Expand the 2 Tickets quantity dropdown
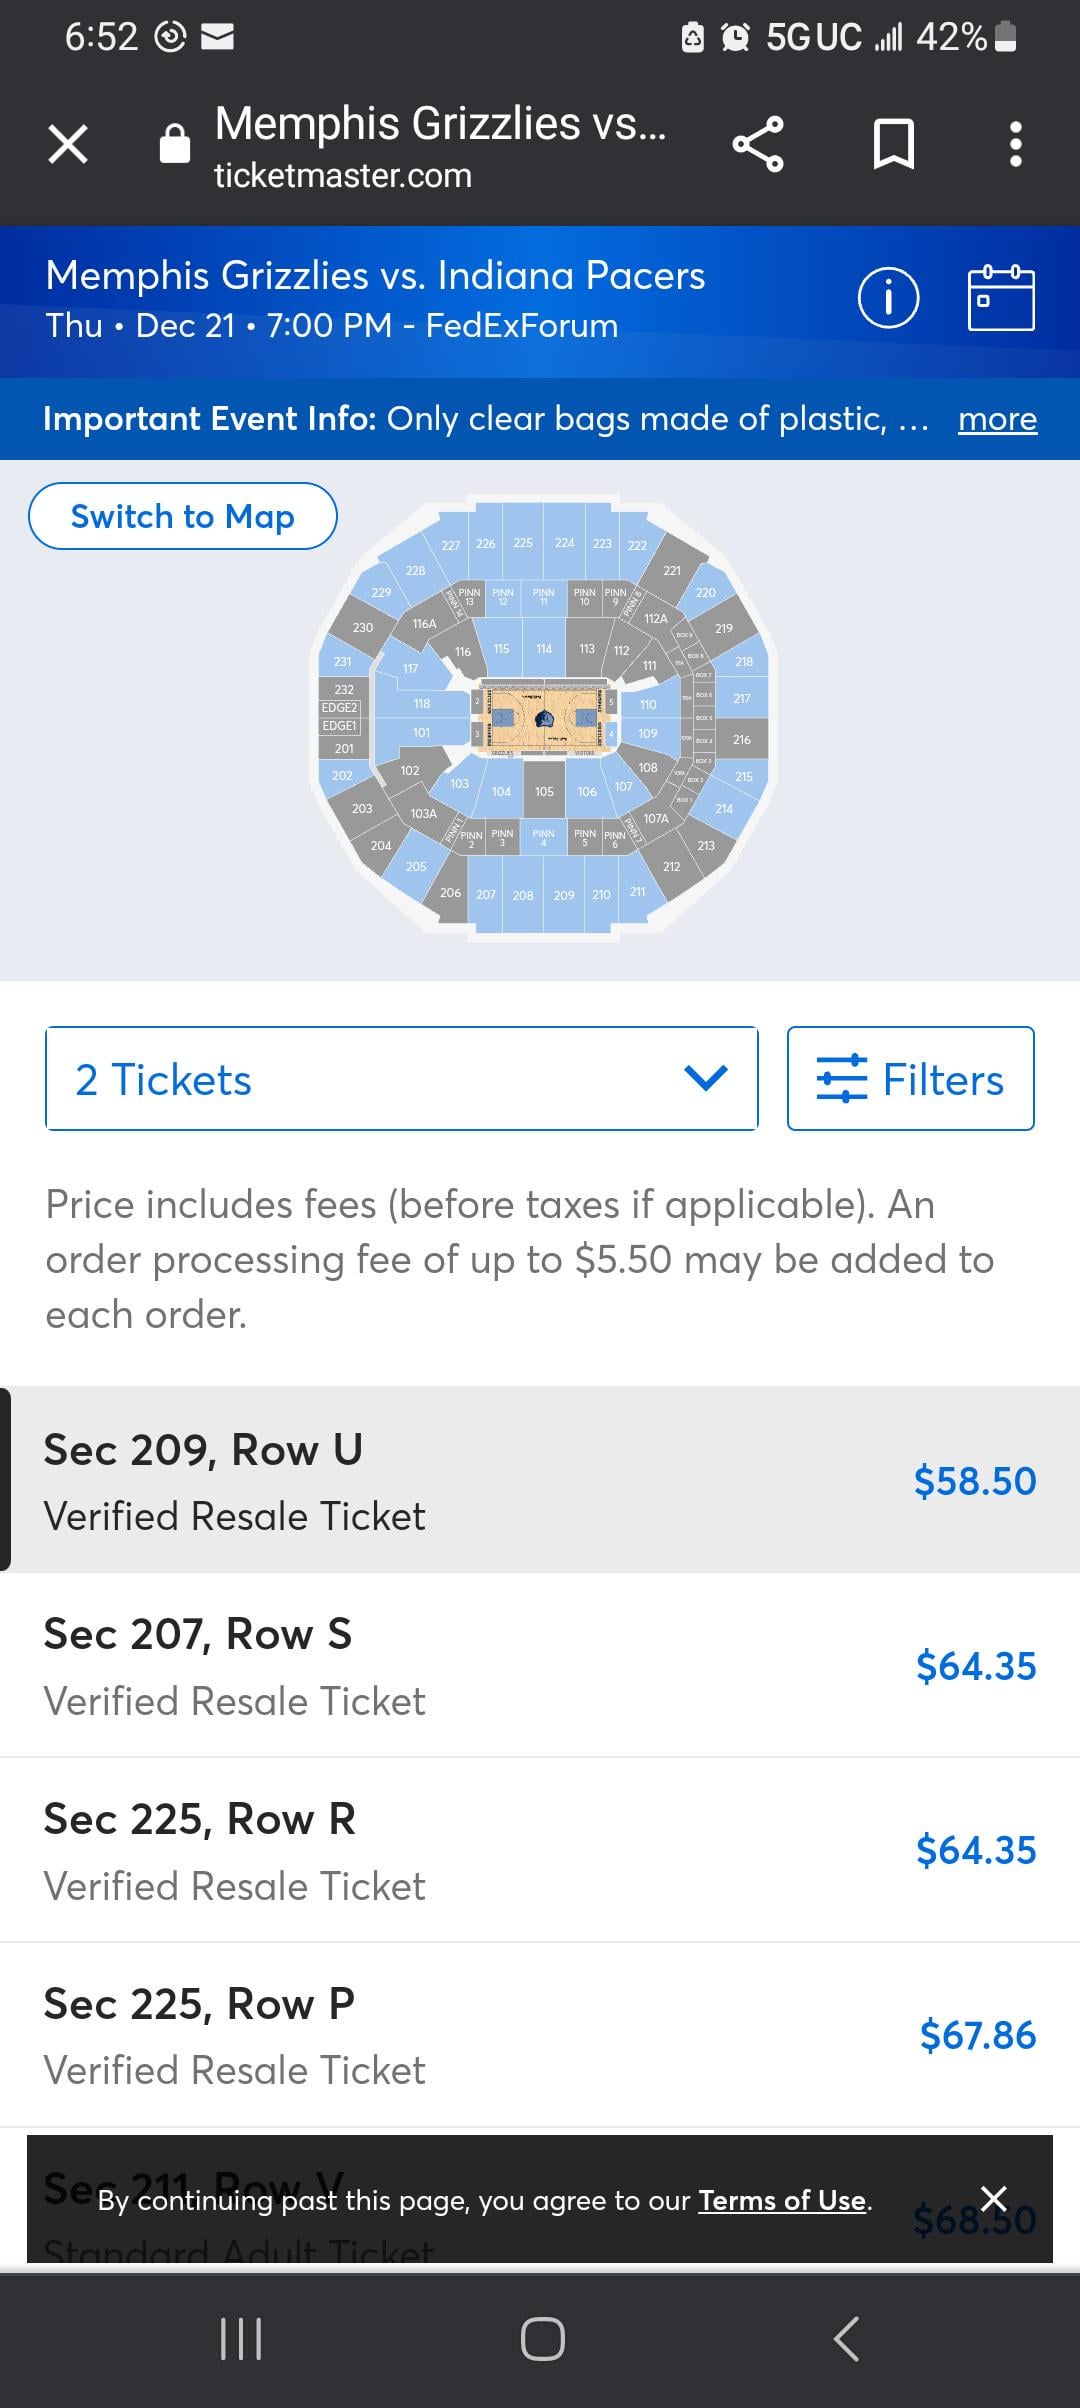Screen dimensions: 1080x2408 click(x=401, y=1079)
